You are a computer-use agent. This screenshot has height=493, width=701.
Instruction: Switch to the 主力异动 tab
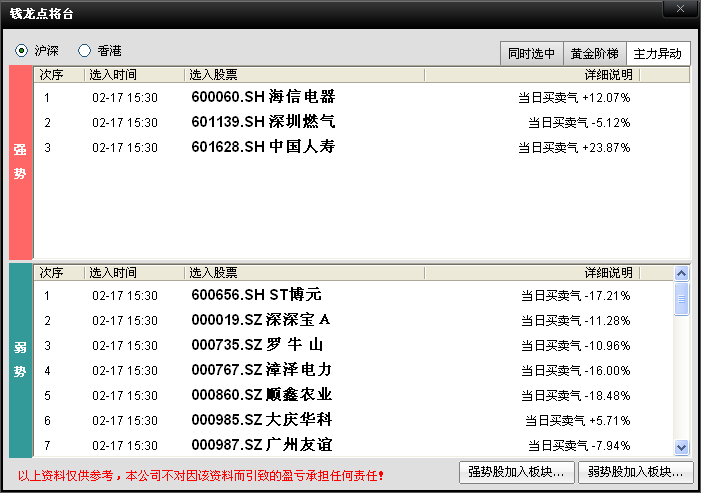658,54
